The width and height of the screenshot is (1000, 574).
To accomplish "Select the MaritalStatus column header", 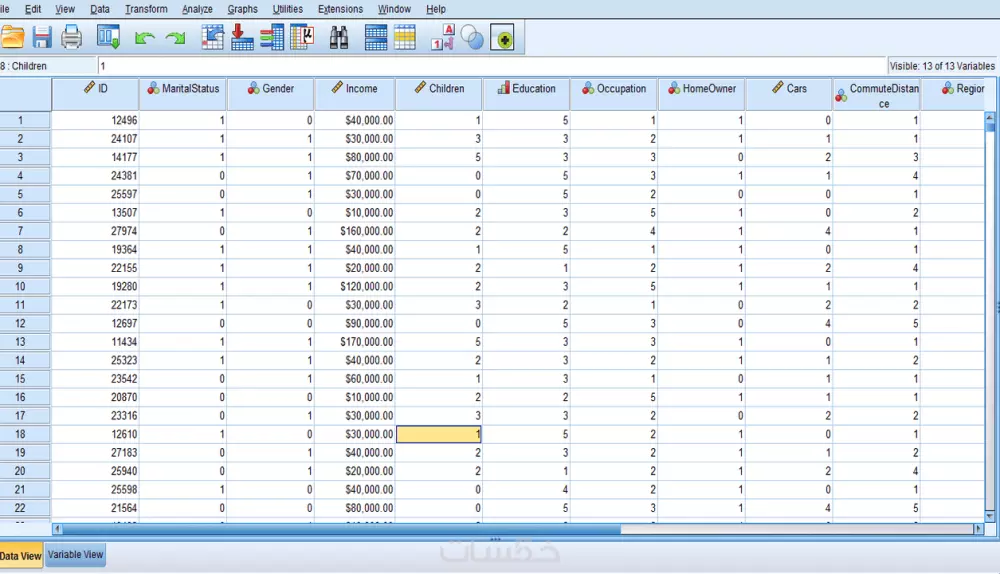I will (x=183, y=94).
